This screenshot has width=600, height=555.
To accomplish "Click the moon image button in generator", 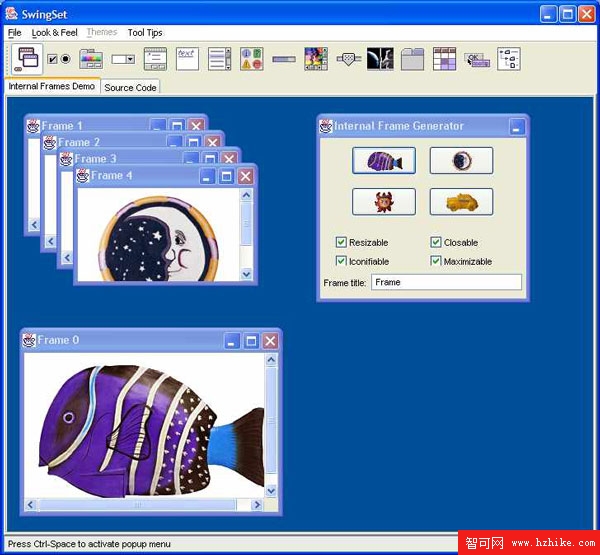I will (461, 161).
